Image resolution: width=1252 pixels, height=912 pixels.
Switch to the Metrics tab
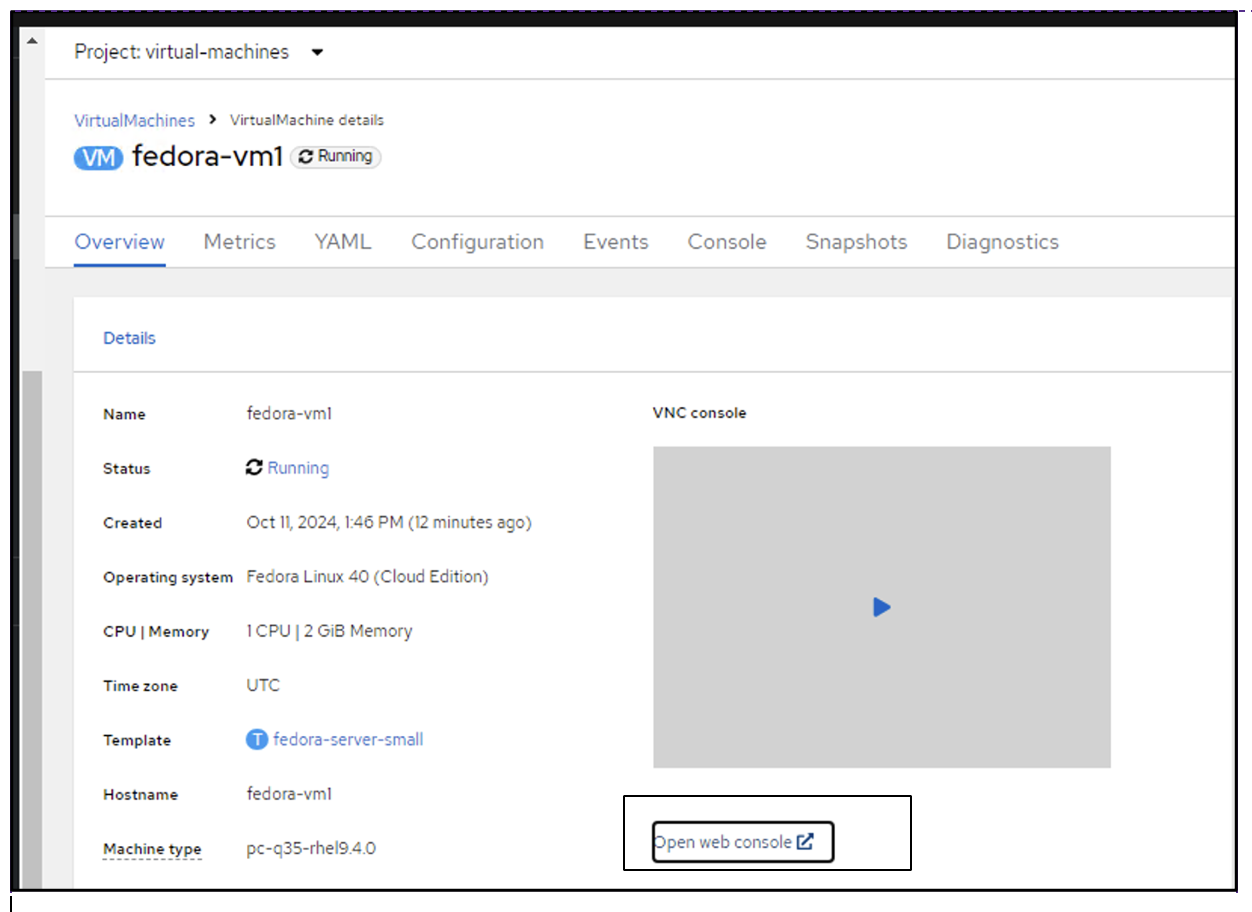pyautogui.click(x=239, y=241)
